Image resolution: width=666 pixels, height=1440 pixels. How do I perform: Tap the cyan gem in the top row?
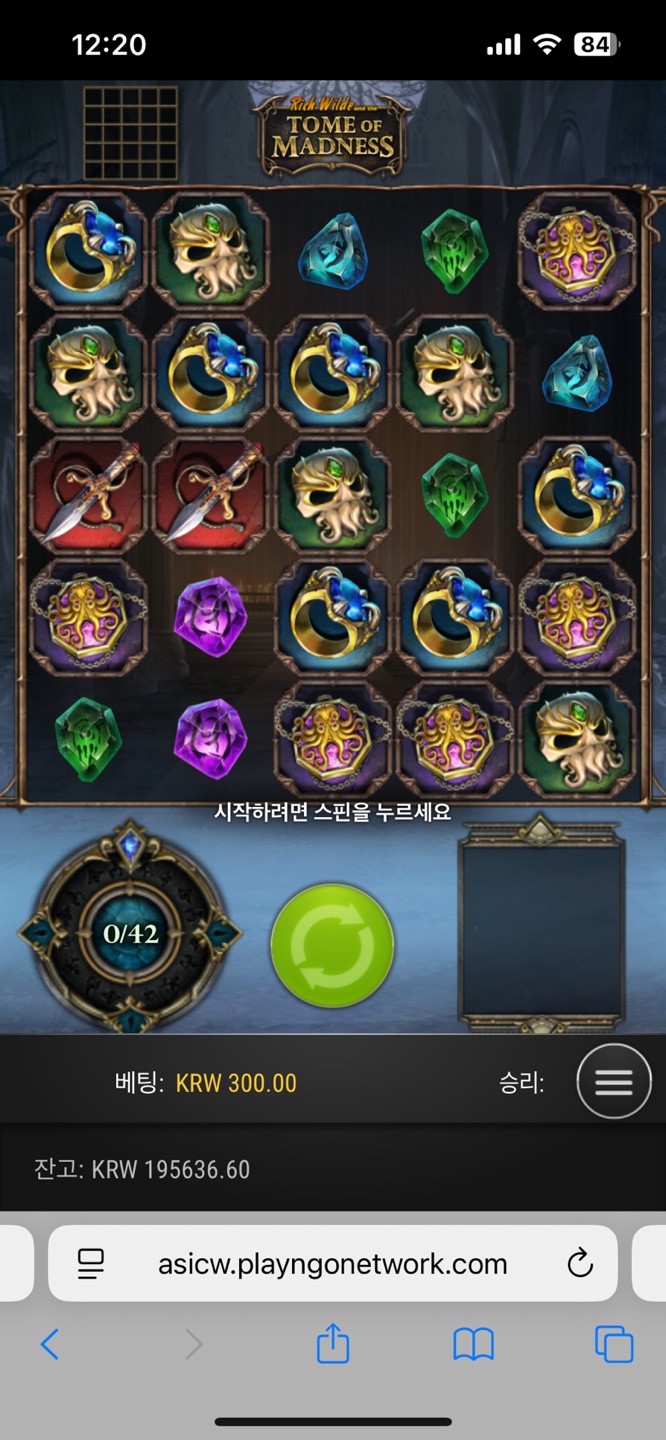(333, 251)
